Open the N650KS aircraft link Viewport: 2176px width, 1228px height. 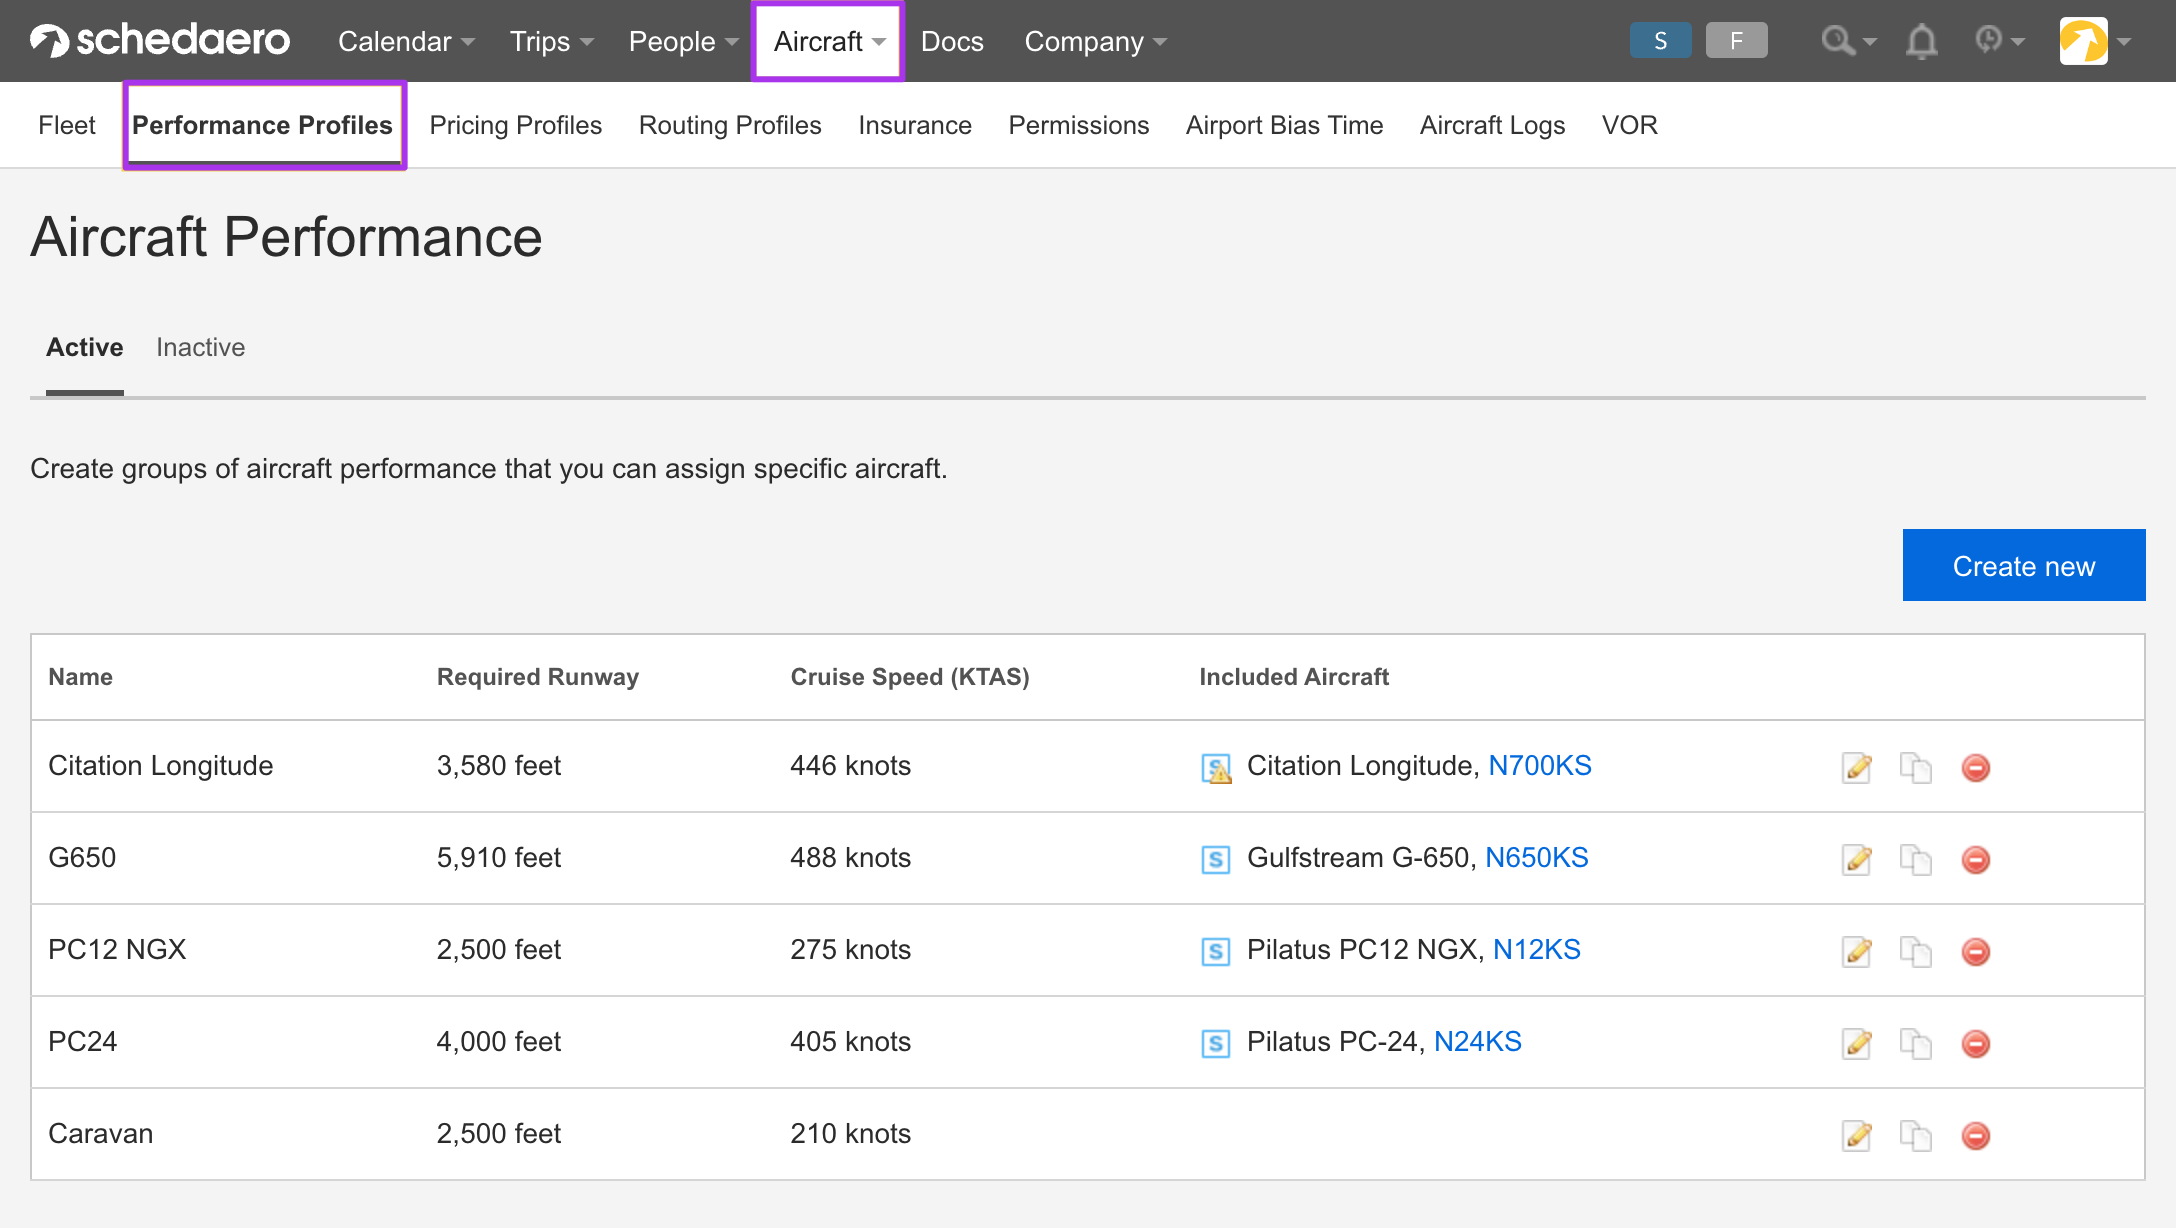[x=1537, y=857]
